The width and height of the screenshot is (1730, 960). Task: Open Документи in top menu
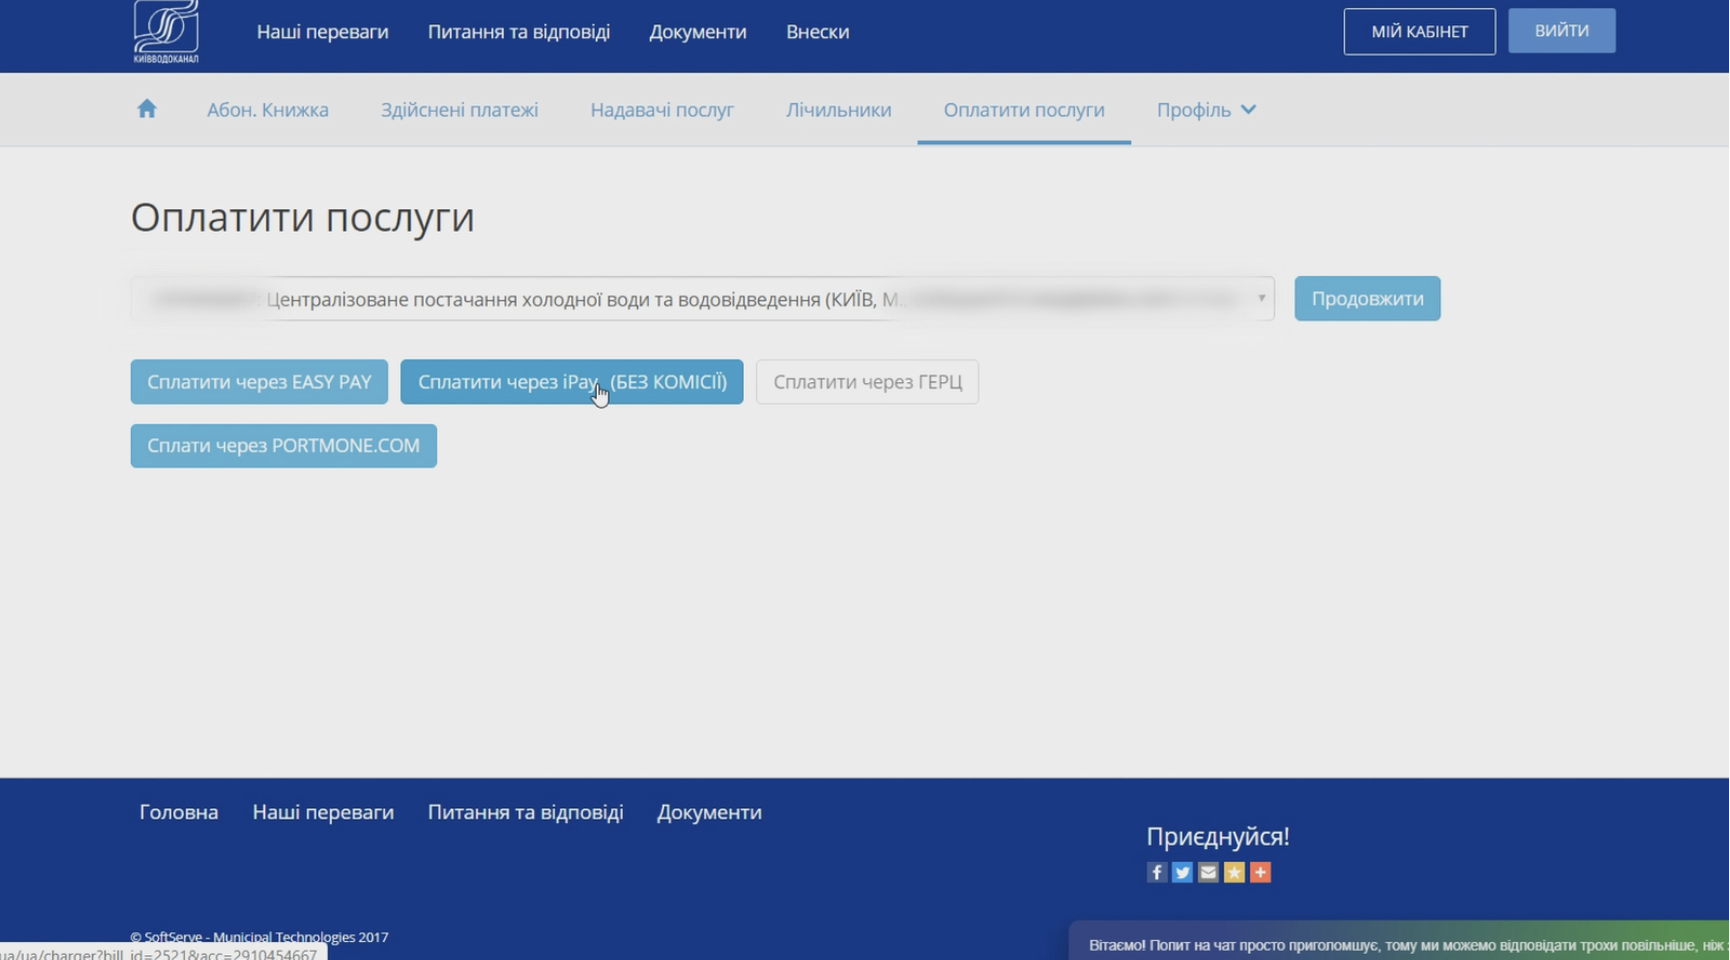coord(698,32)
